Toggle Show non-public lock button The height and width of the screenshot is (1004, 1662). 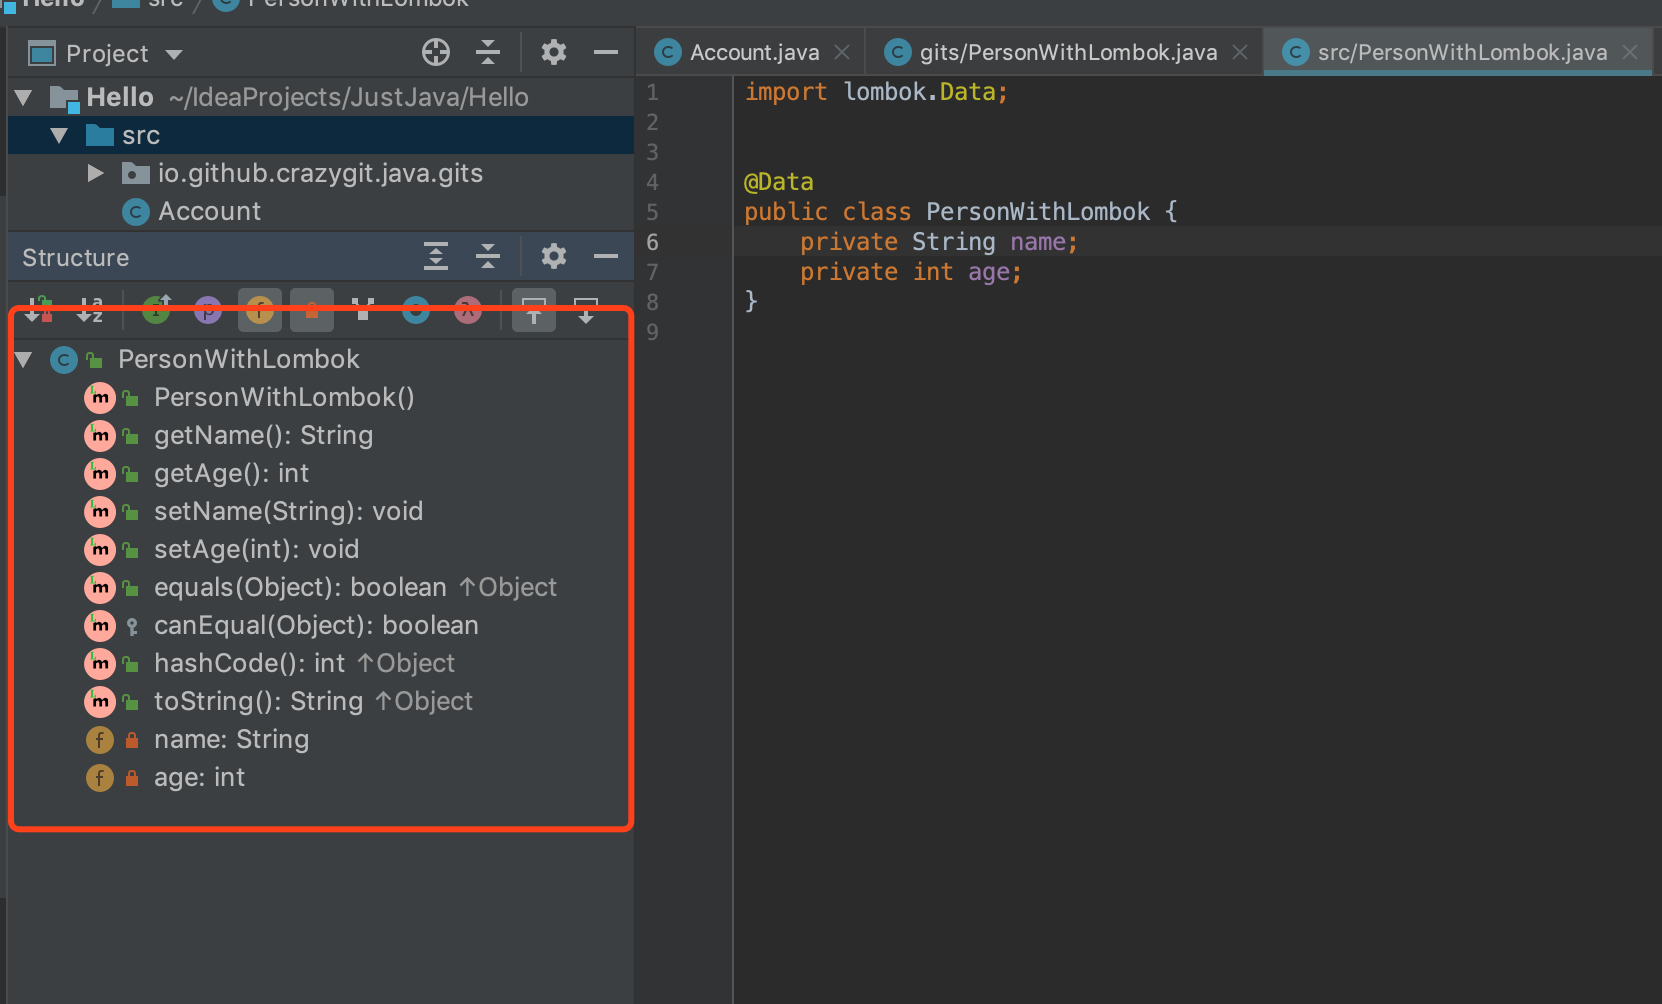coord(312,310)
